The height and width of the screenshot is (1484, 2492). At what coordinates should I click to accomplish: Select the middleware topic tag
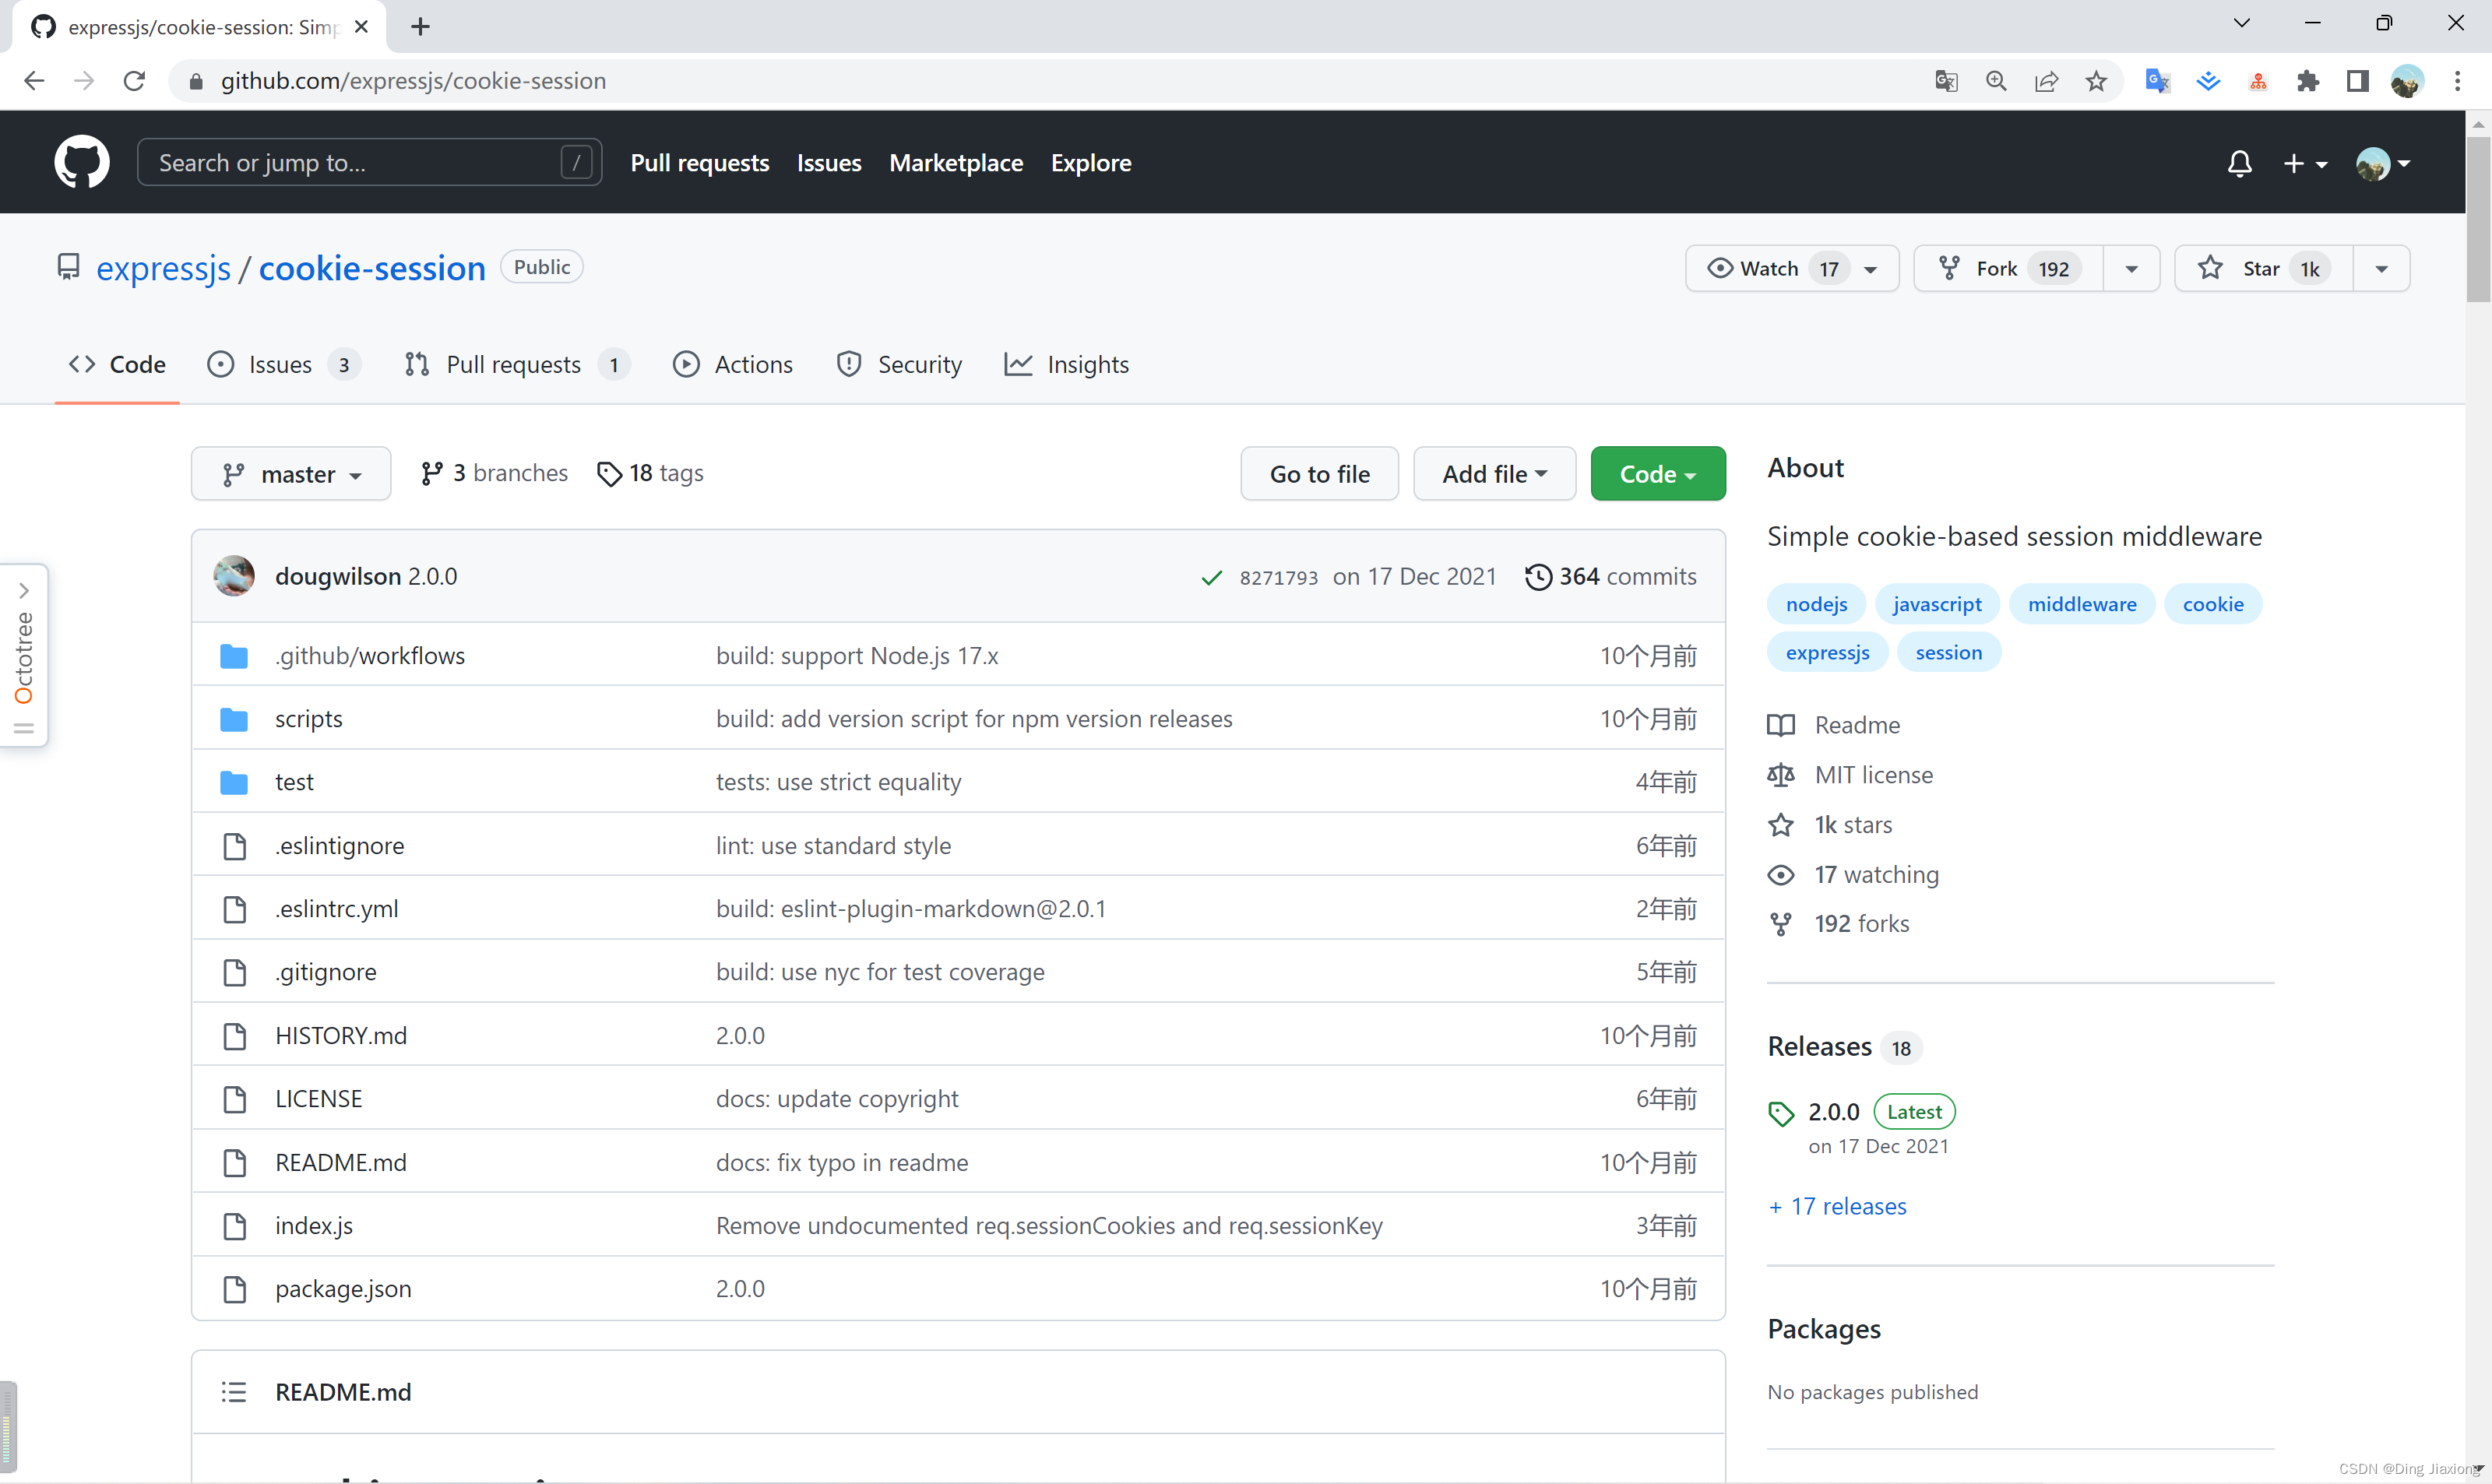(x=2082, y=604)
